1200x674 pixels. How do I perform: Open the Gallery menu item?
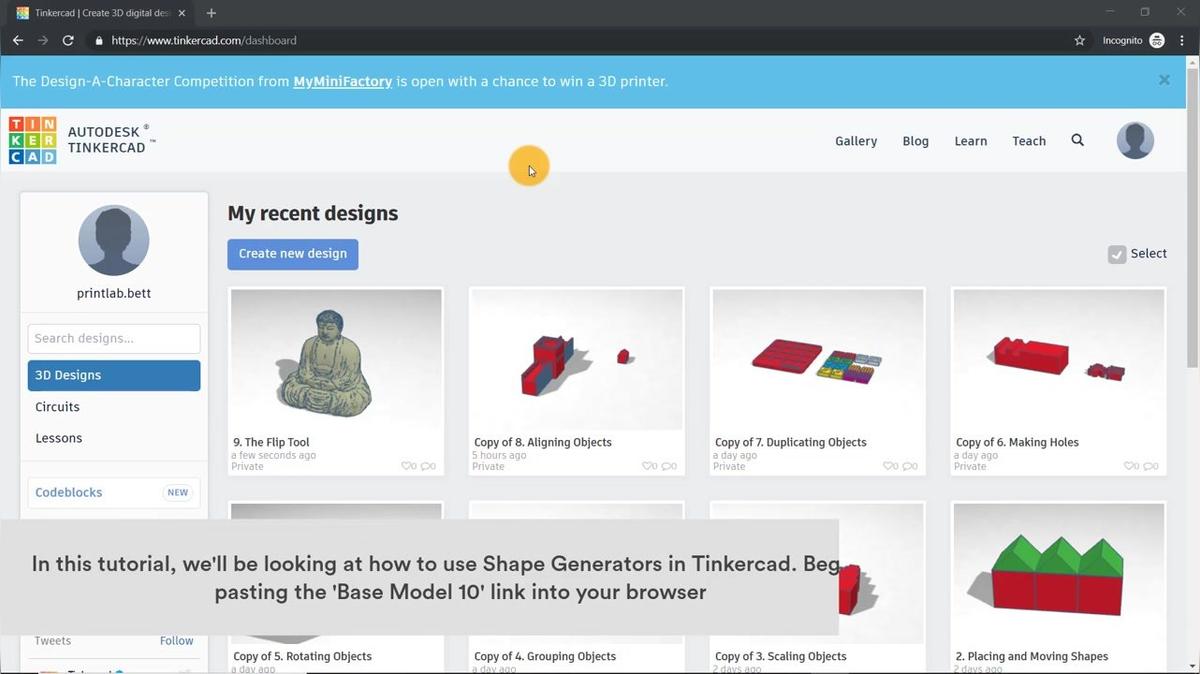tap(856, 141)
